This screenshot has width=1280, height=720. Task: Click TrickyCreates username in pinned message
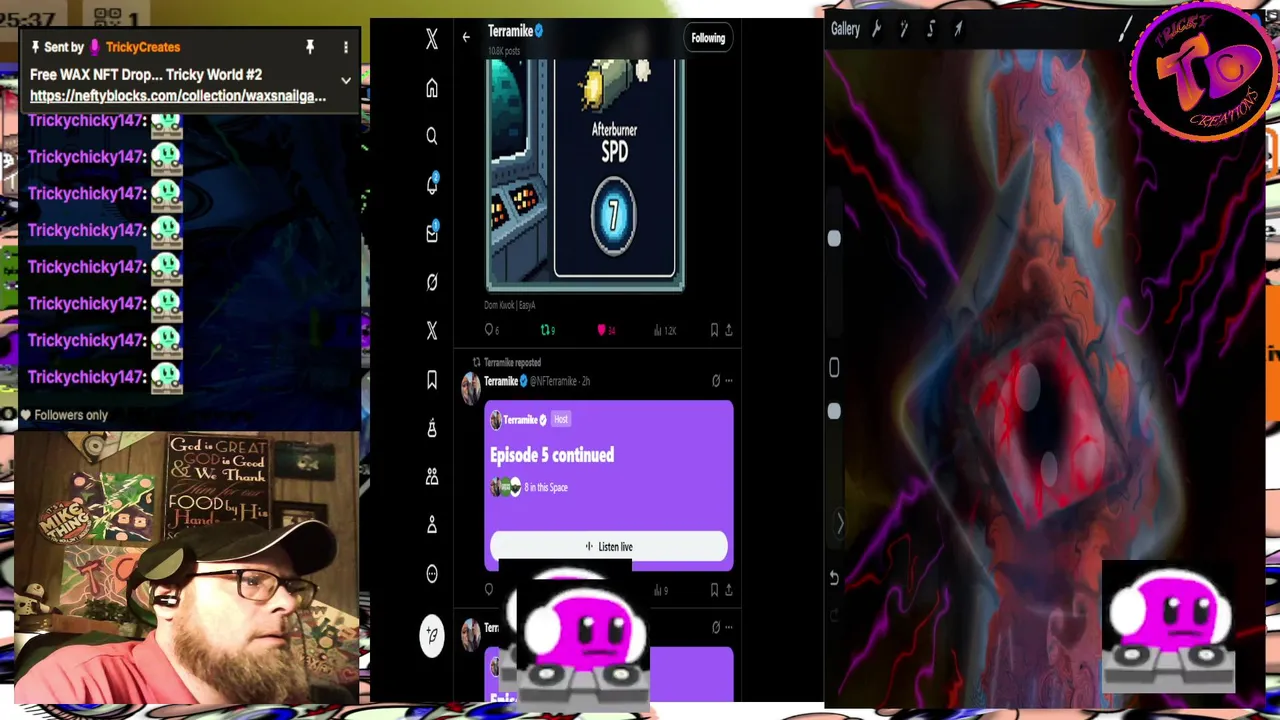[x=143, y=47]
